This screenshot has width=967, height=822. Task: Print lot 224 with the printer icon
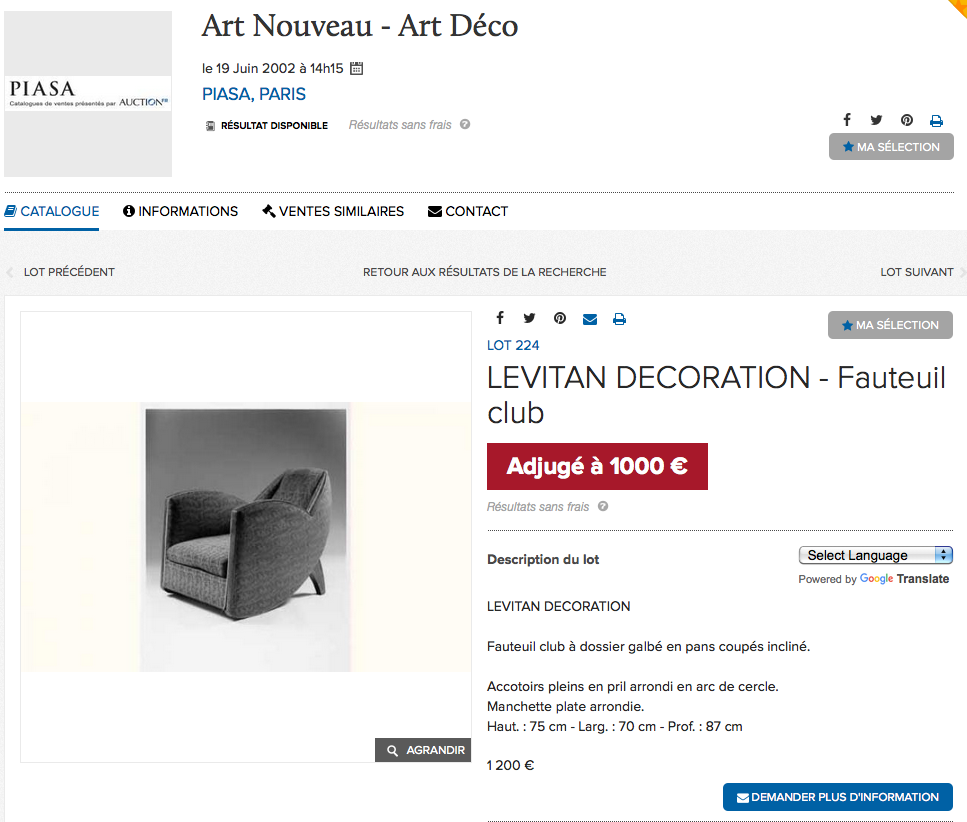pyautogui.click(x=620, y=319)
